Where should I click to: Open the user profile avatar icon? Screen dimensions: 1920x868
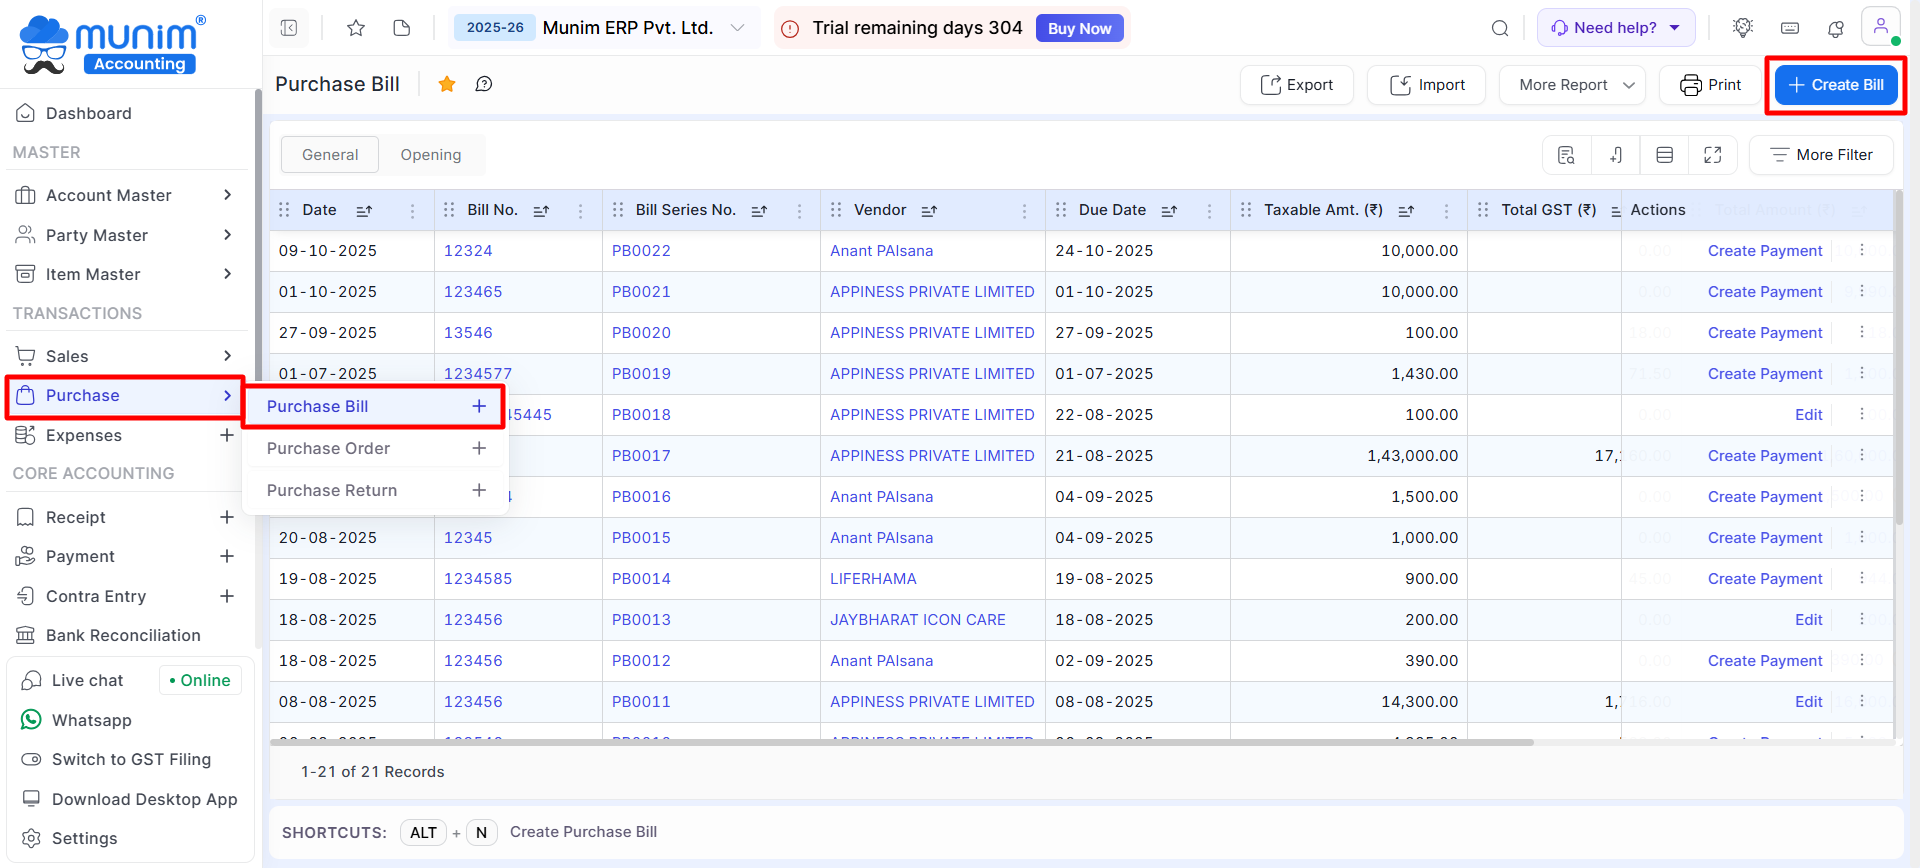coord(1880,27)
